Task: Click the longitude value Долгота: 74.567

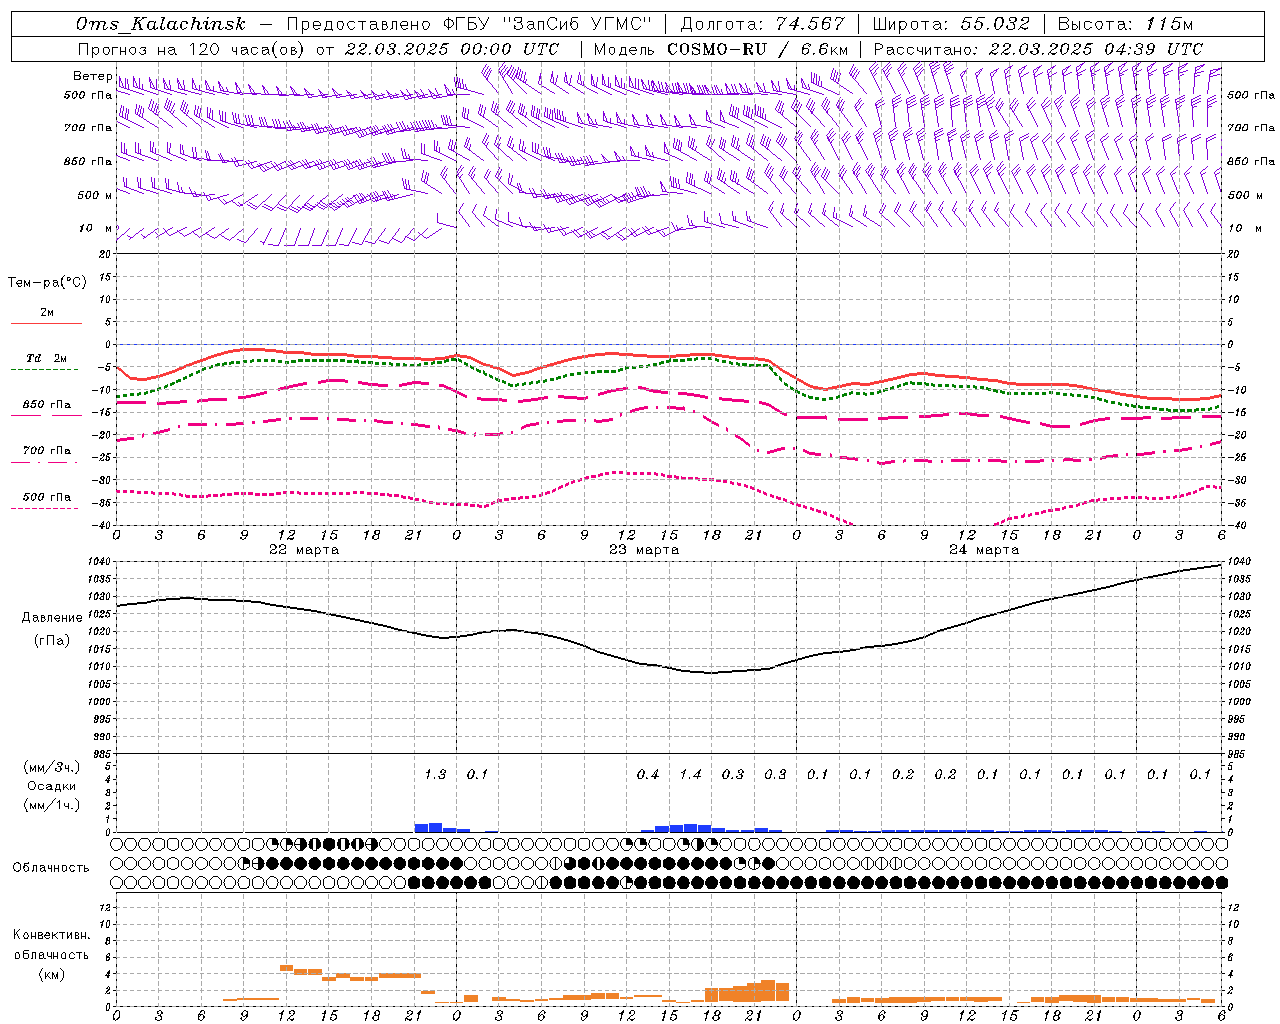Action: click(x=762, y=24)
